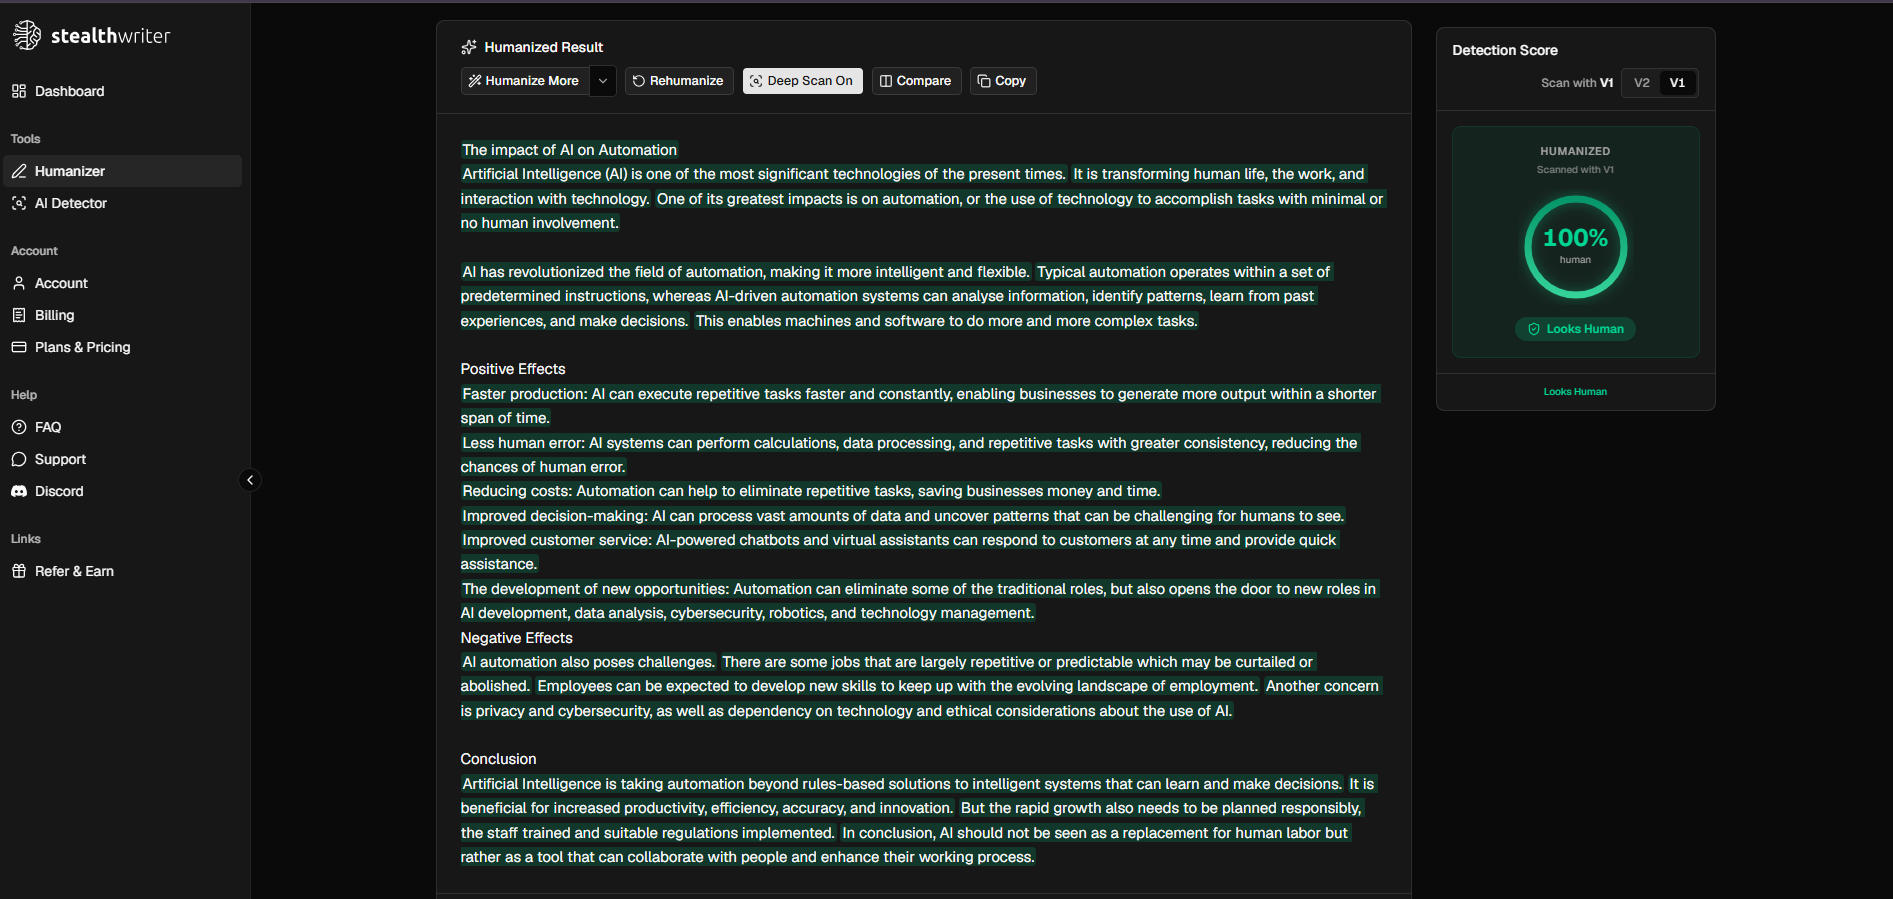Image resolution: width=1893 pixels, height=899 pixels.
Task: Click the Account person icon
Action: pos(19,283)
